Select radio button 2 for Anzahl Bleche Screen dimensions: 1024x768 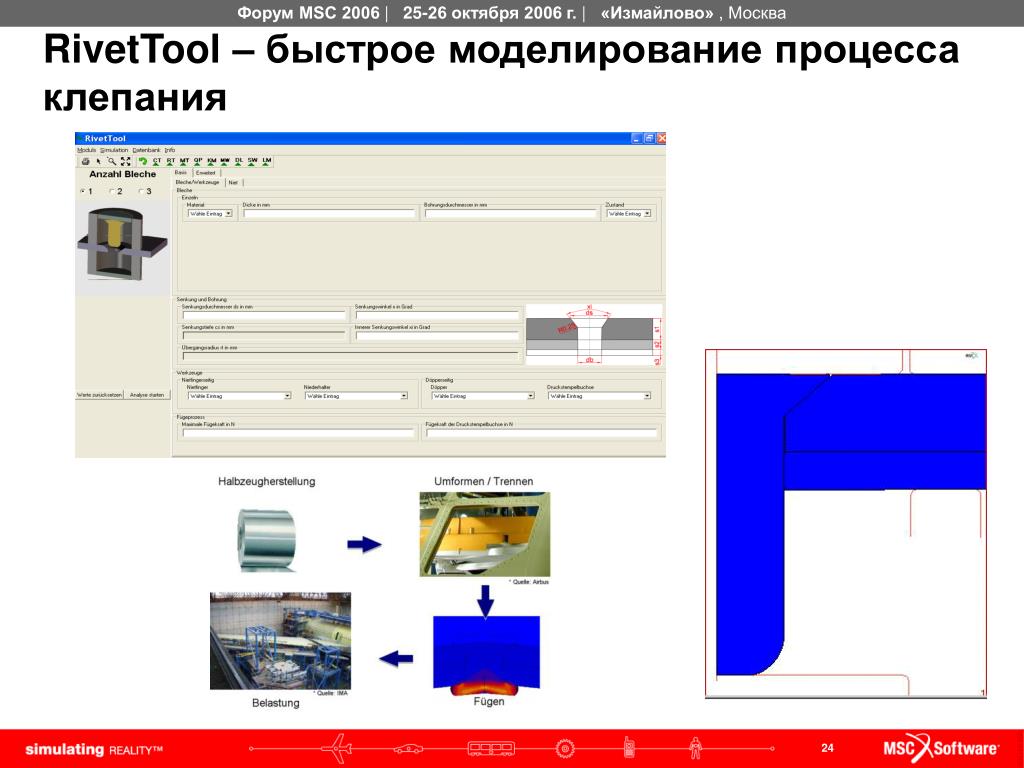112,191
